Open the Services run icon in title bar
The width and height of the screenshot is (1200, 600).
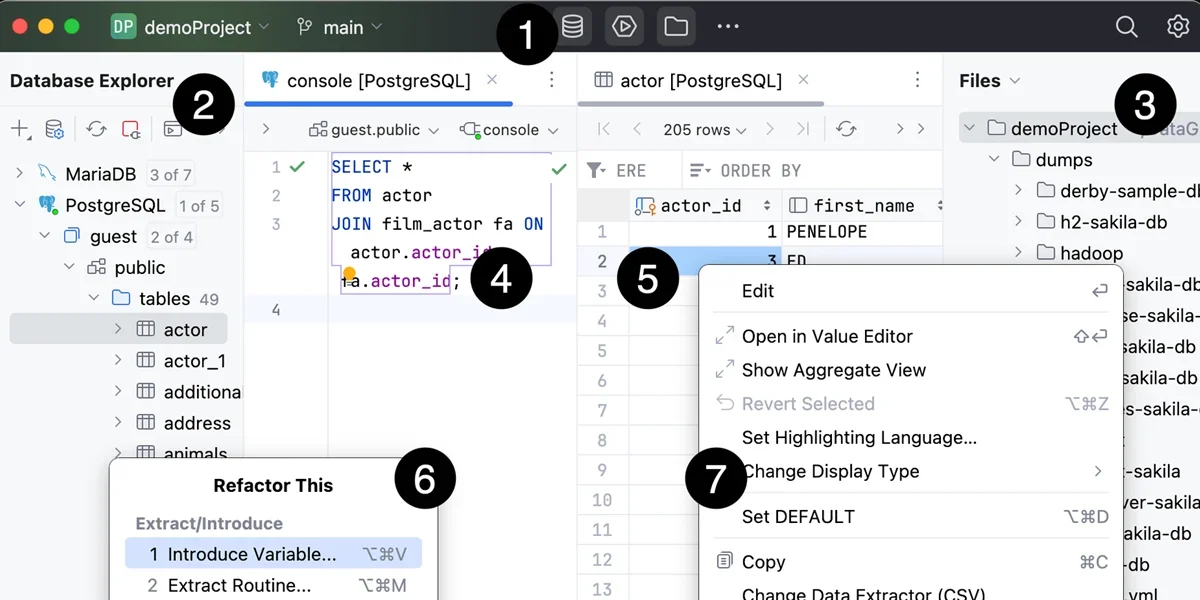tap(624, 26)
